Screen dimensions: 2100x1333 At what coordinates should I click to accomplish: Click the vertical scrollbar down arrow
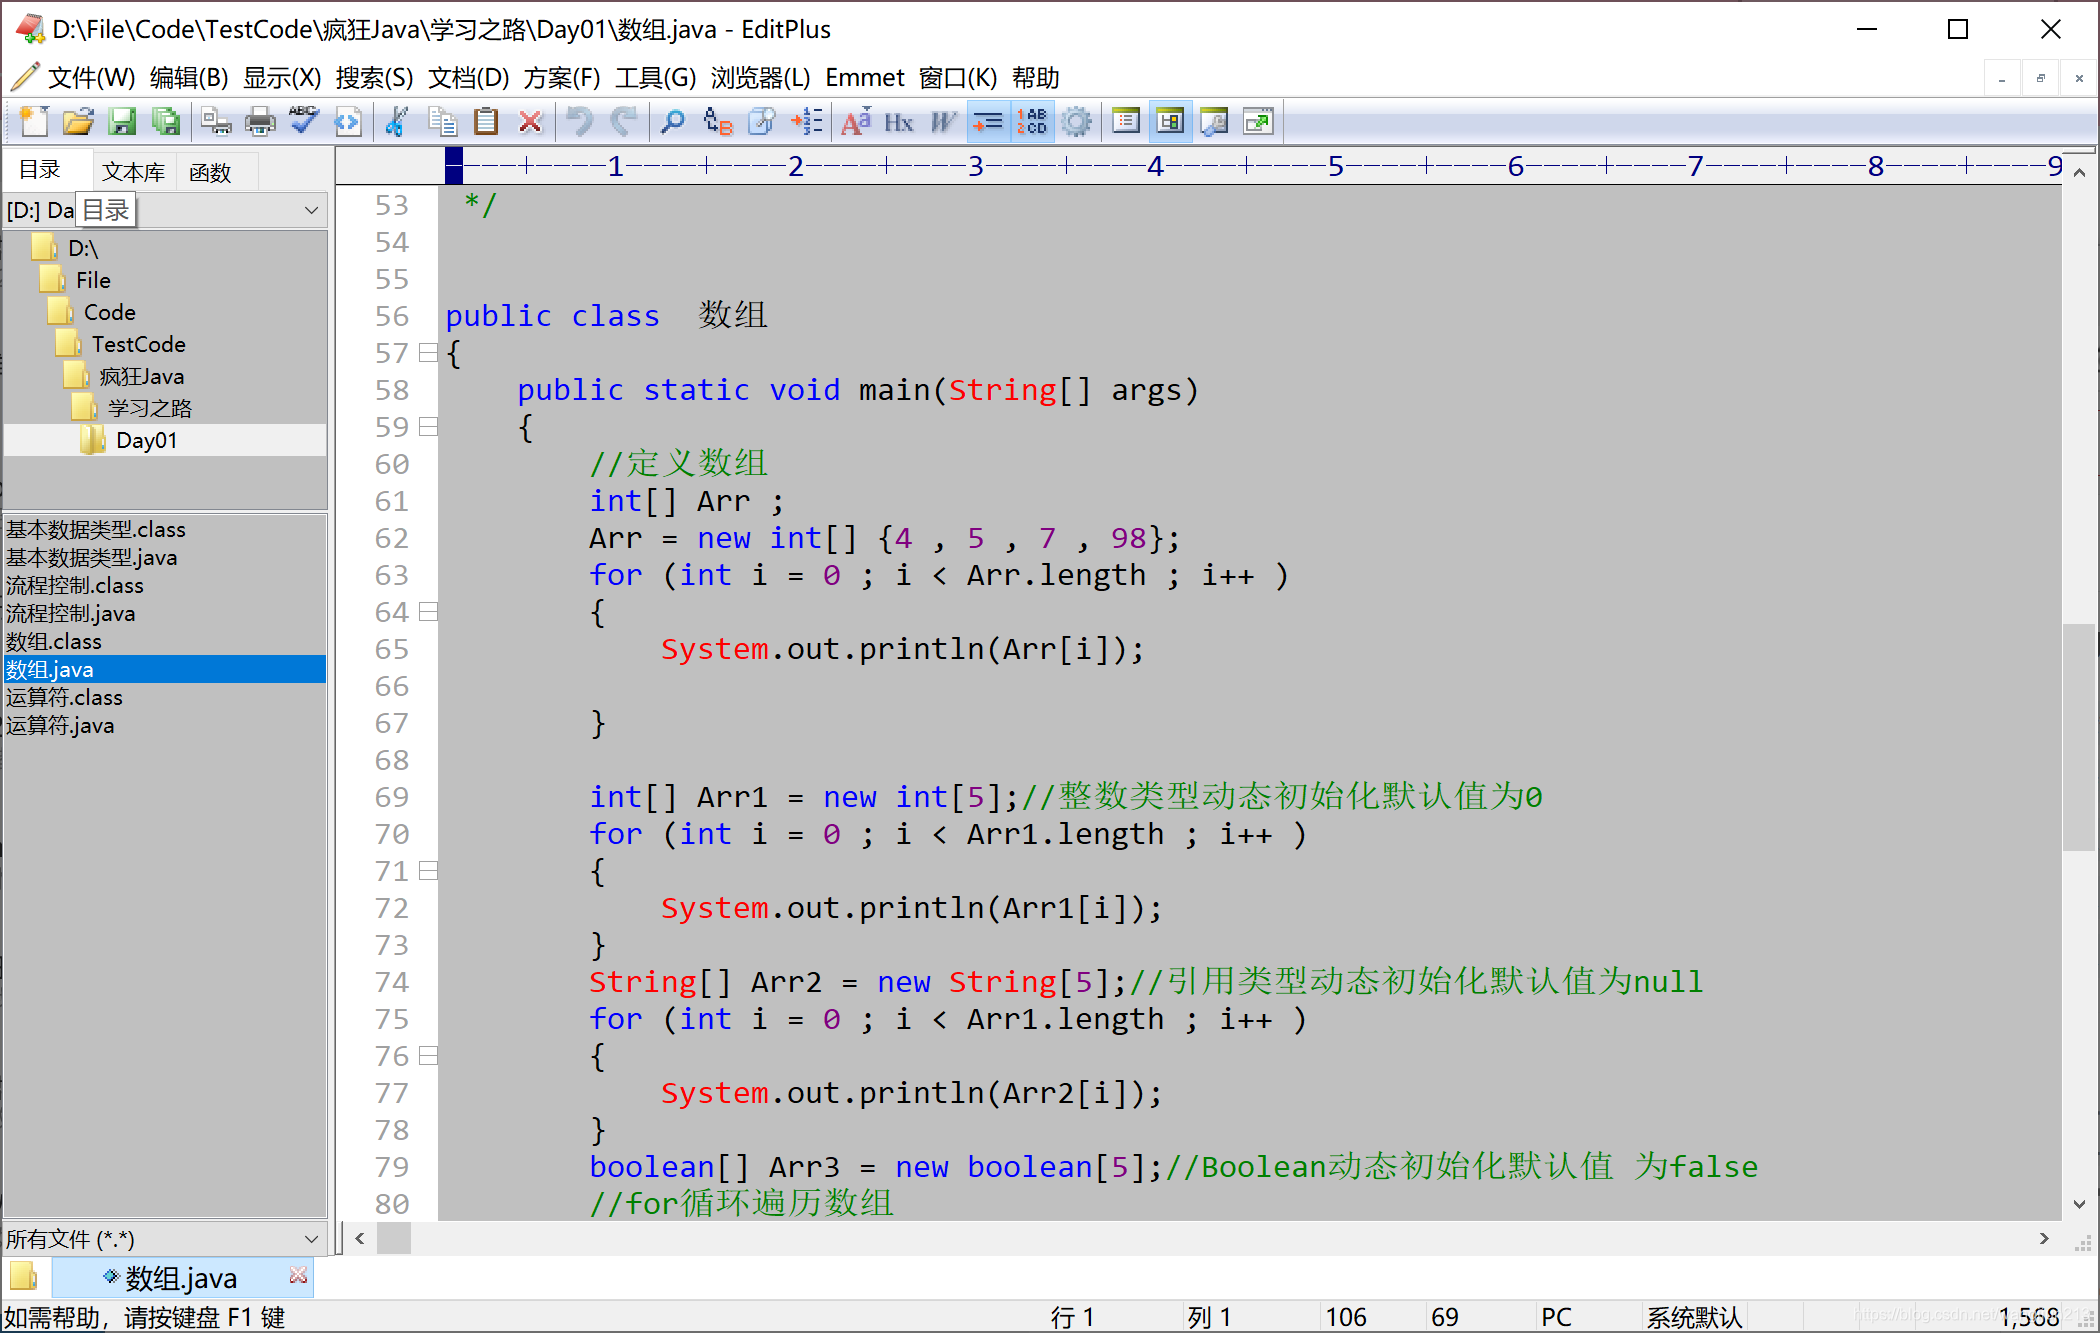2079,1204
